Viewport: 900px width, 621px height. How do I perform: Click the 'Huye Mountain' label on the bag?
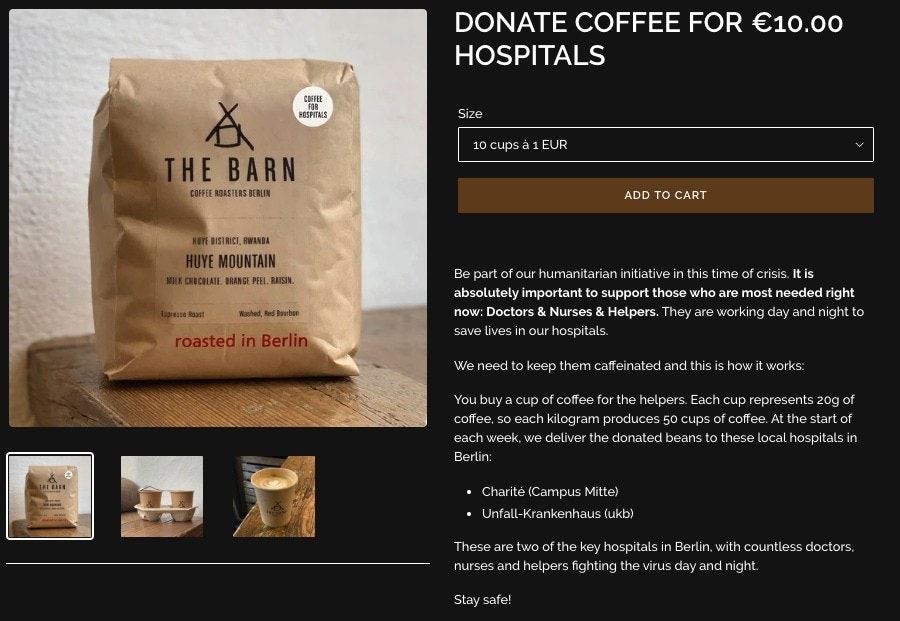231,262
